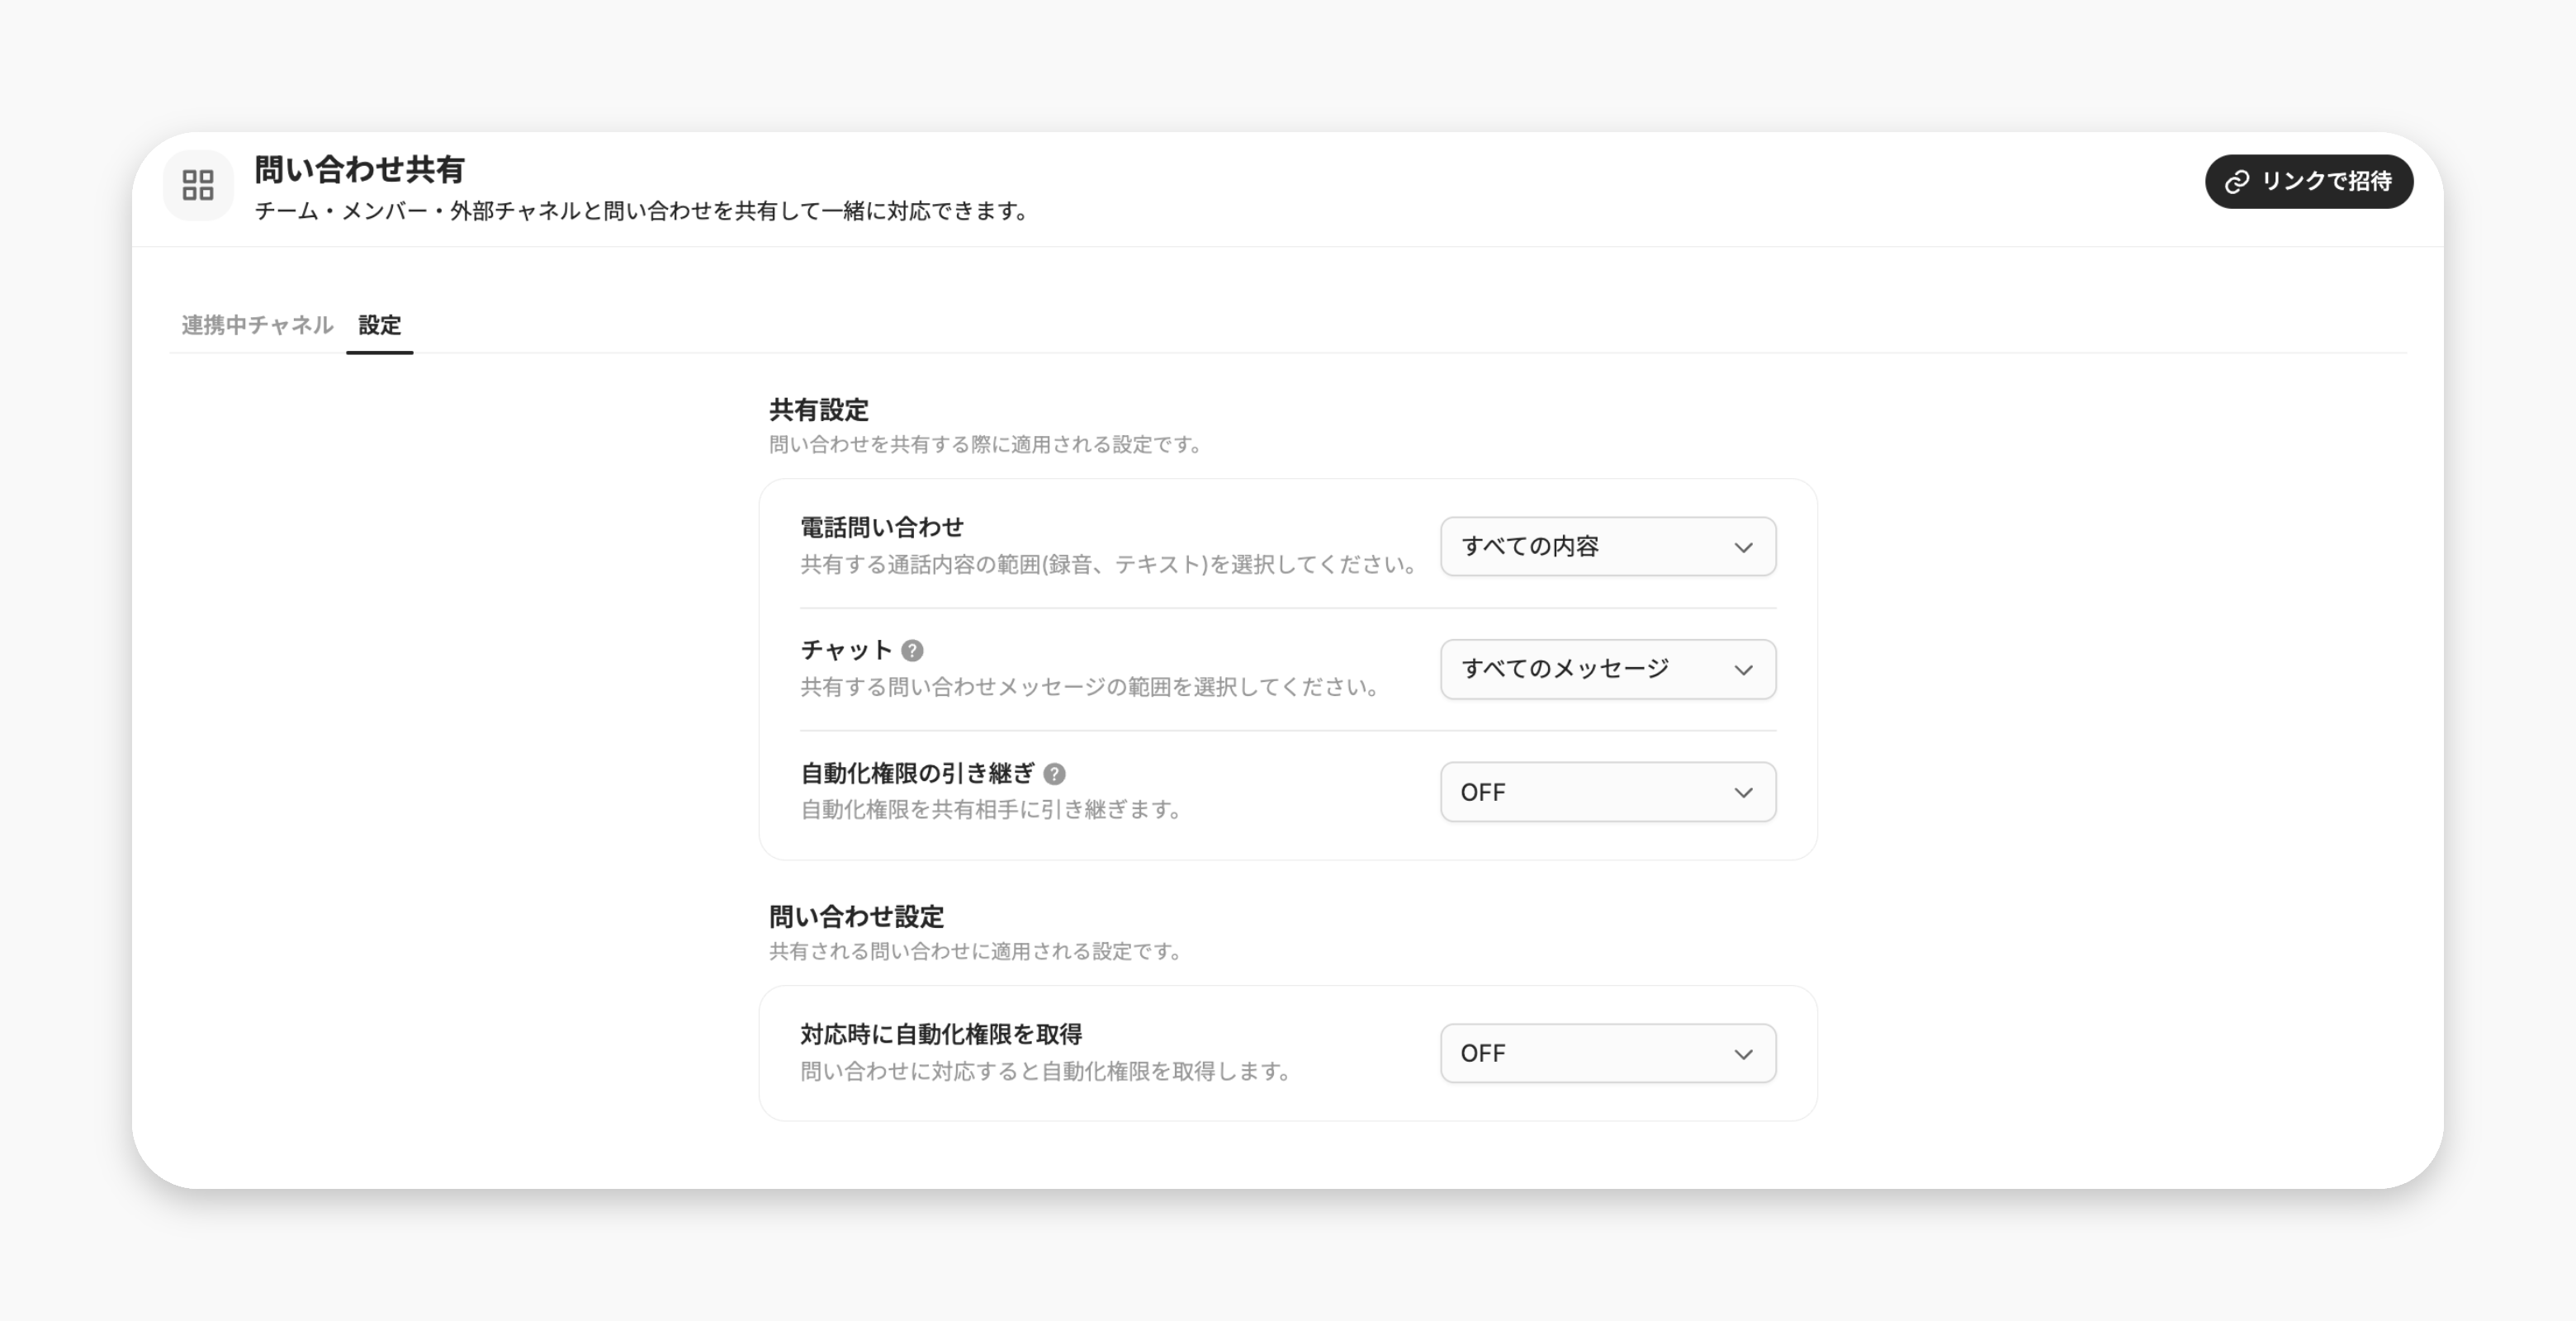Viewport: 2576px width, 1321px height.
Task: Open the 電話問い合わせ dropdown showing すべての内容
Action: pyautogui.click(x=1608, y=546)
